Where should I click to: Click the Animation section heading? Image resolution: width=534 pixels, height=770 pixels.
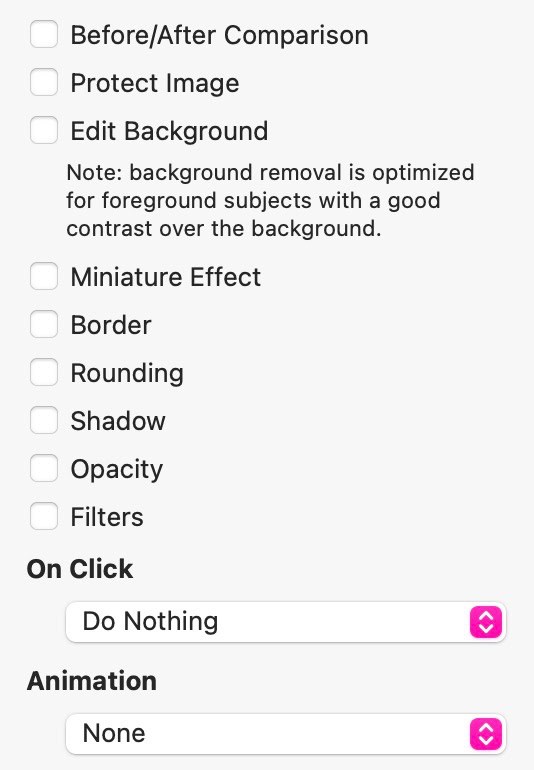pyautogui.click(x=92, y=681)
